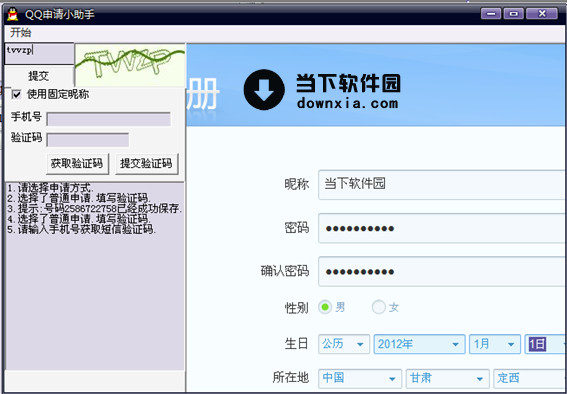Viewport: 567px width, 394px height.
Task: Focus the 手机号 input field
Action: 108,119
